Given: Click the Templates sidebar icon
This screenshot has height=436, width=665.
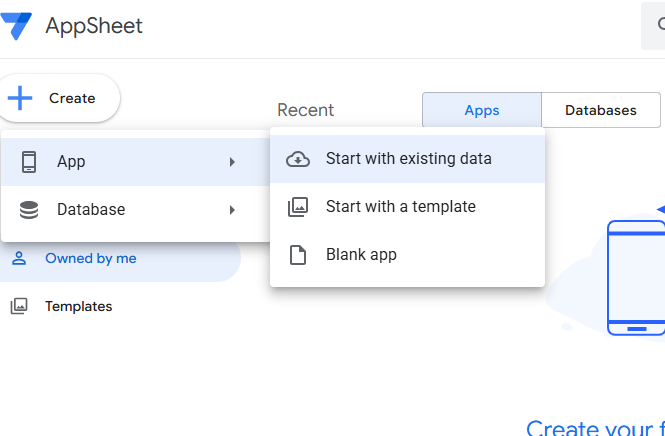Looking at the screenshot, I should (x=19, y=306).
